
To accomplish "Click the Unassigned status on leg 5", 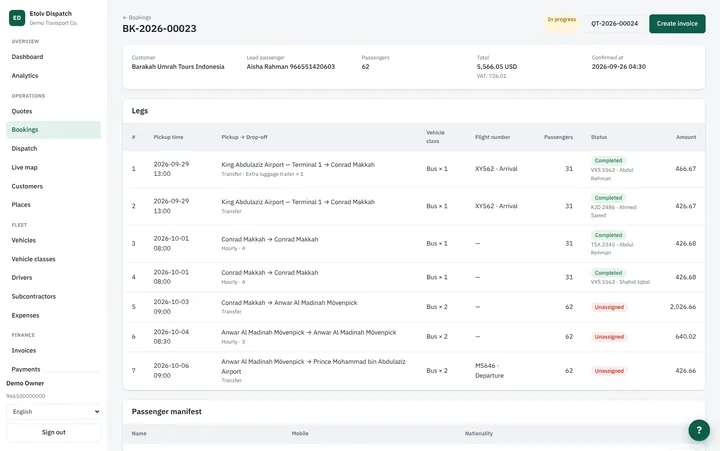I will tap(609, 307).
